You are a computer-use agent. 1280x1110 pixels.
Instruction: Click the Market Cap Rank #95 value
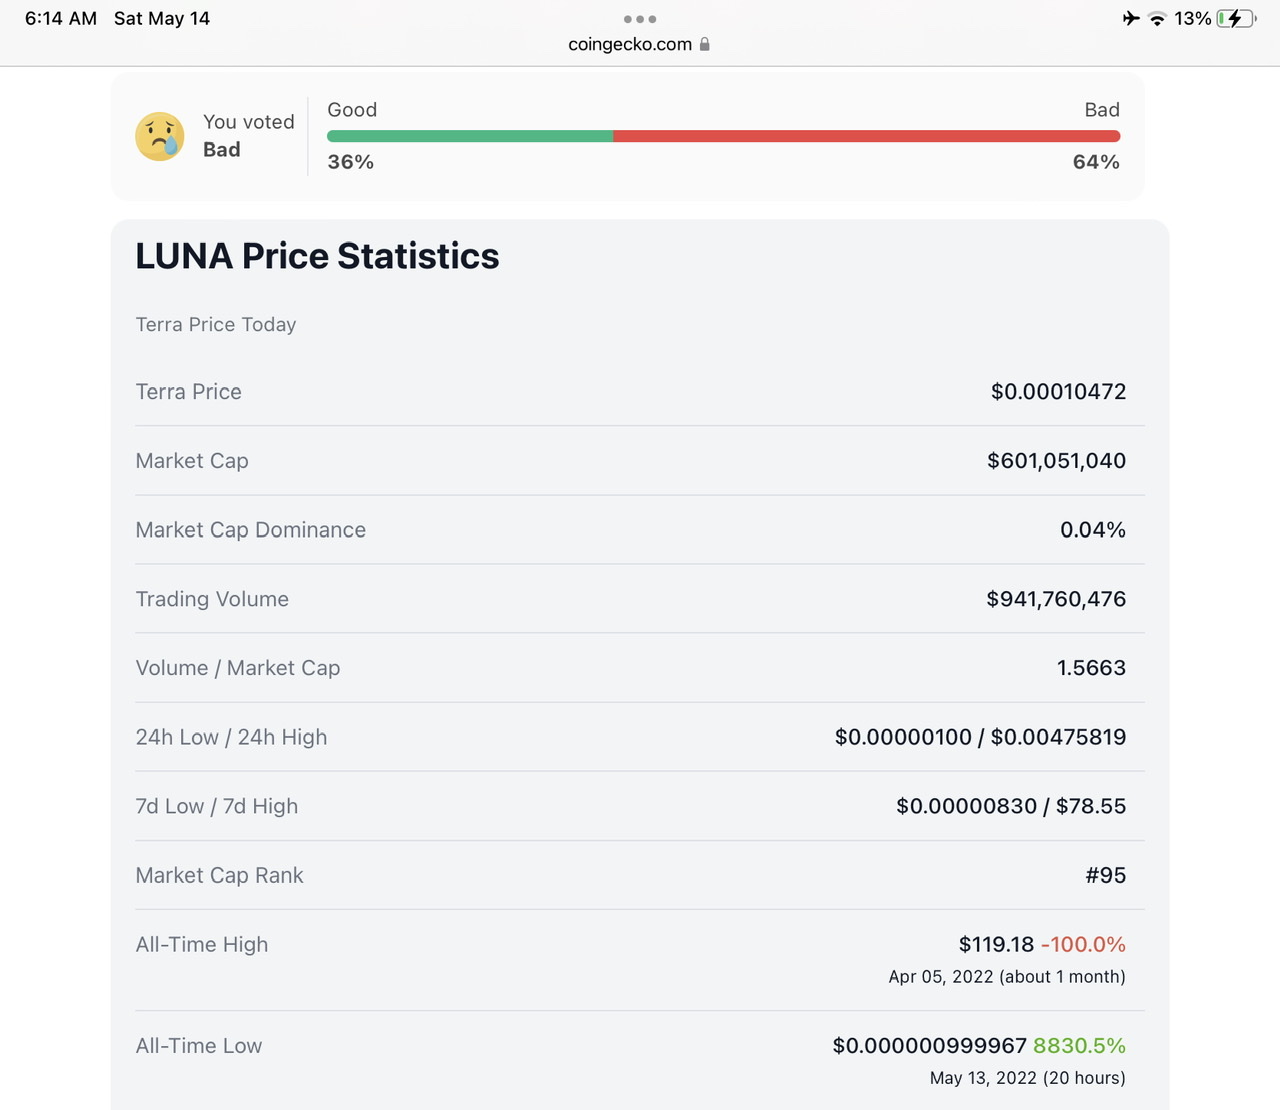pyautogui.click(x=1106, y=876)
